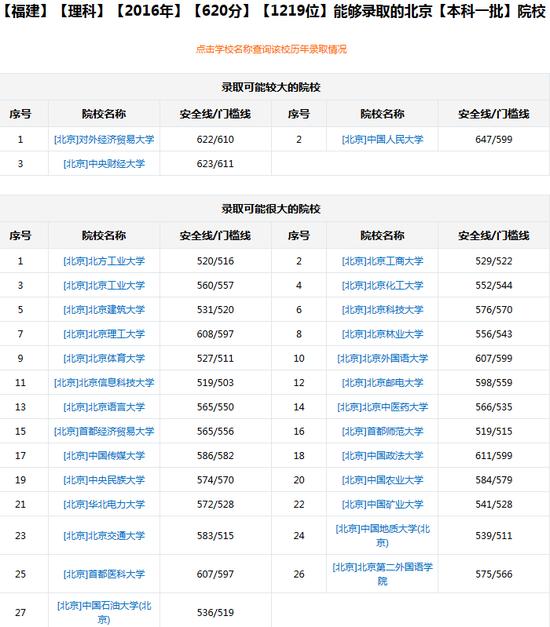Screen dimensions: 550x627
Task: Select the score value 539/511
Action: click(494, 535)
